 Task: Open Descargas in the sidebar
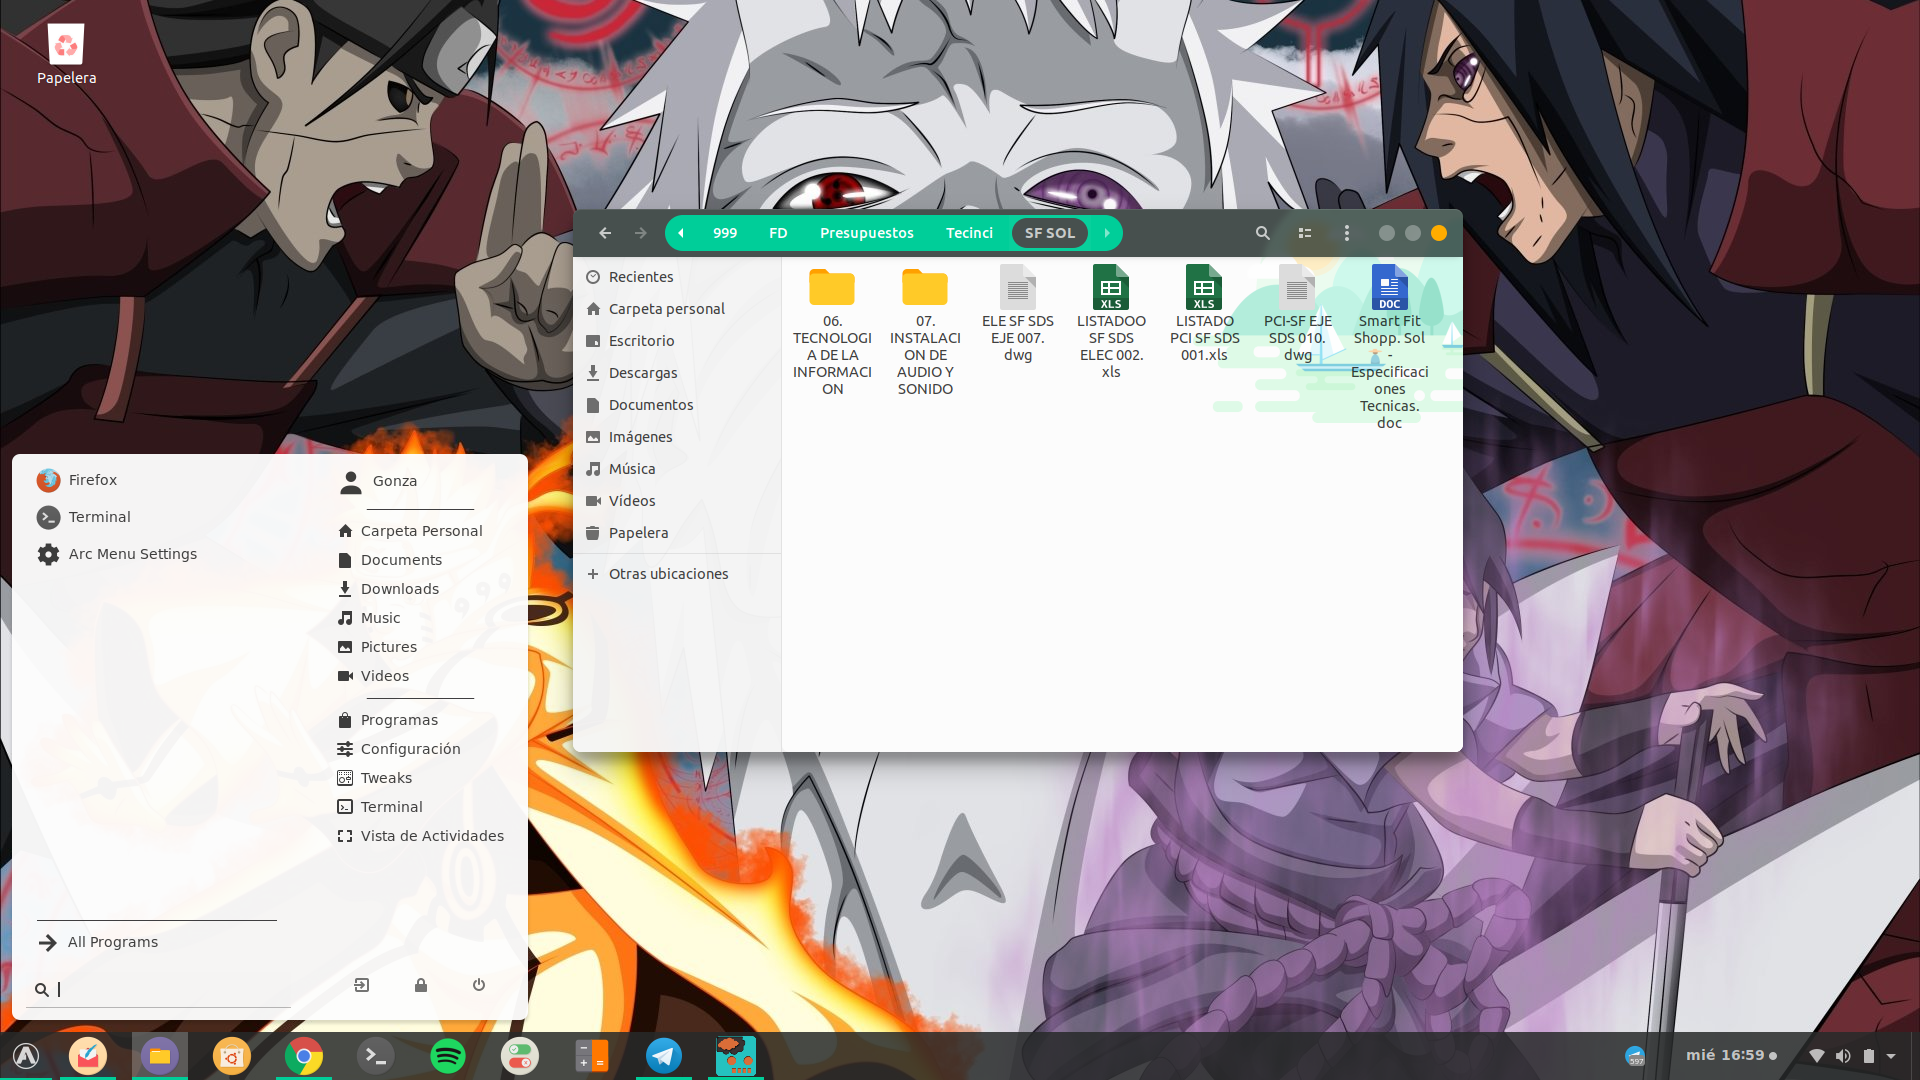point(642,373)
